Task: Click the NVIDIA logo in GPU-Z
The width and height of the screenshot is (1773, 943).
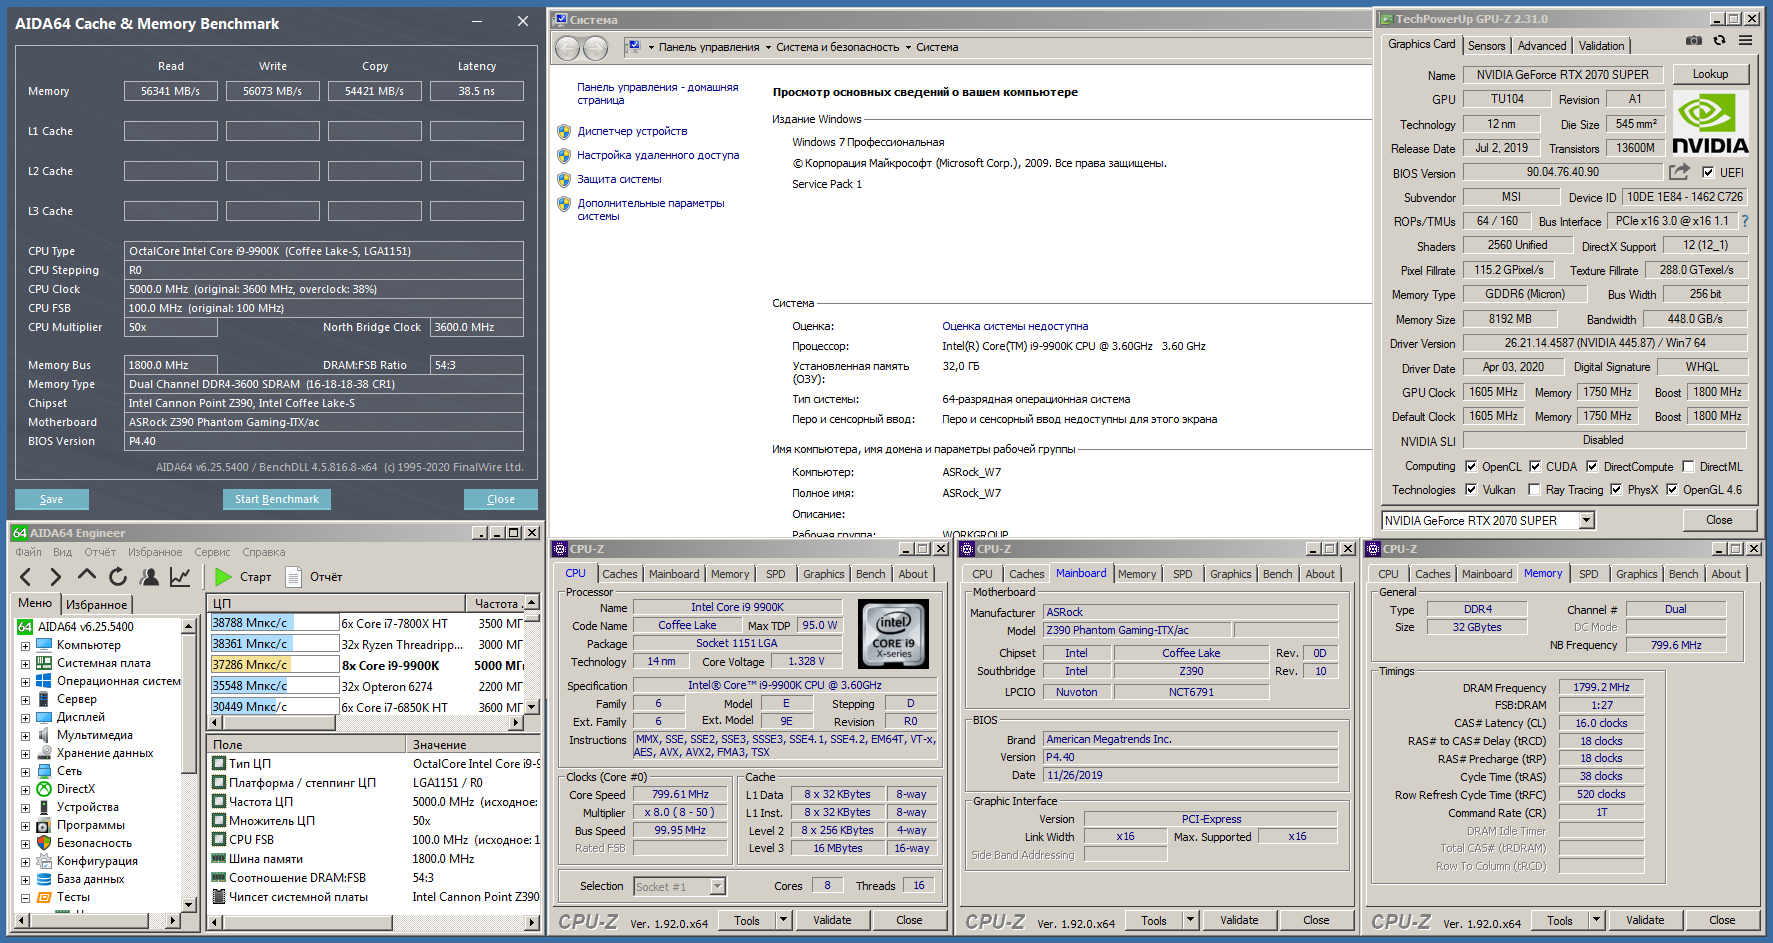Action: click(1711, 124)
